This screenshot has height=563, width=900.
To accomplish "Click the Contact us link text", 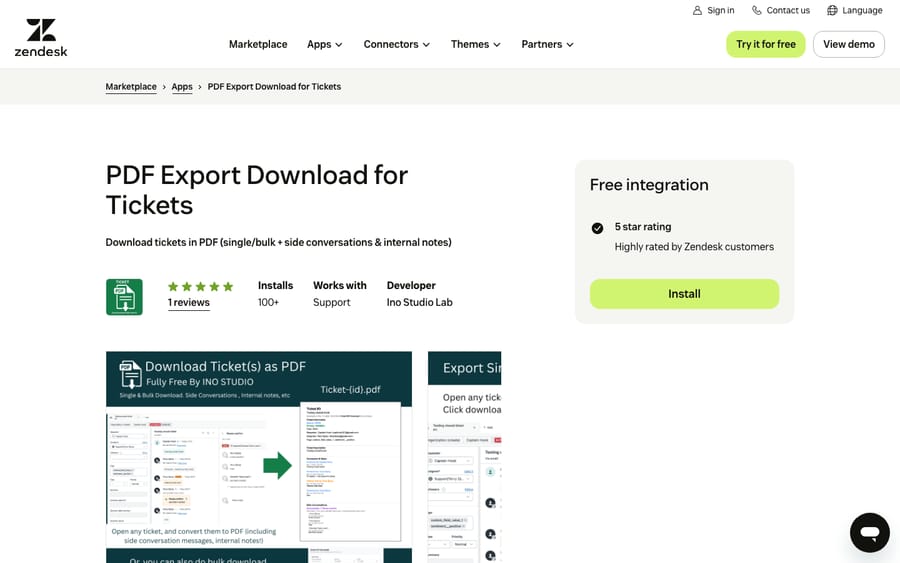I will point(788,10).
